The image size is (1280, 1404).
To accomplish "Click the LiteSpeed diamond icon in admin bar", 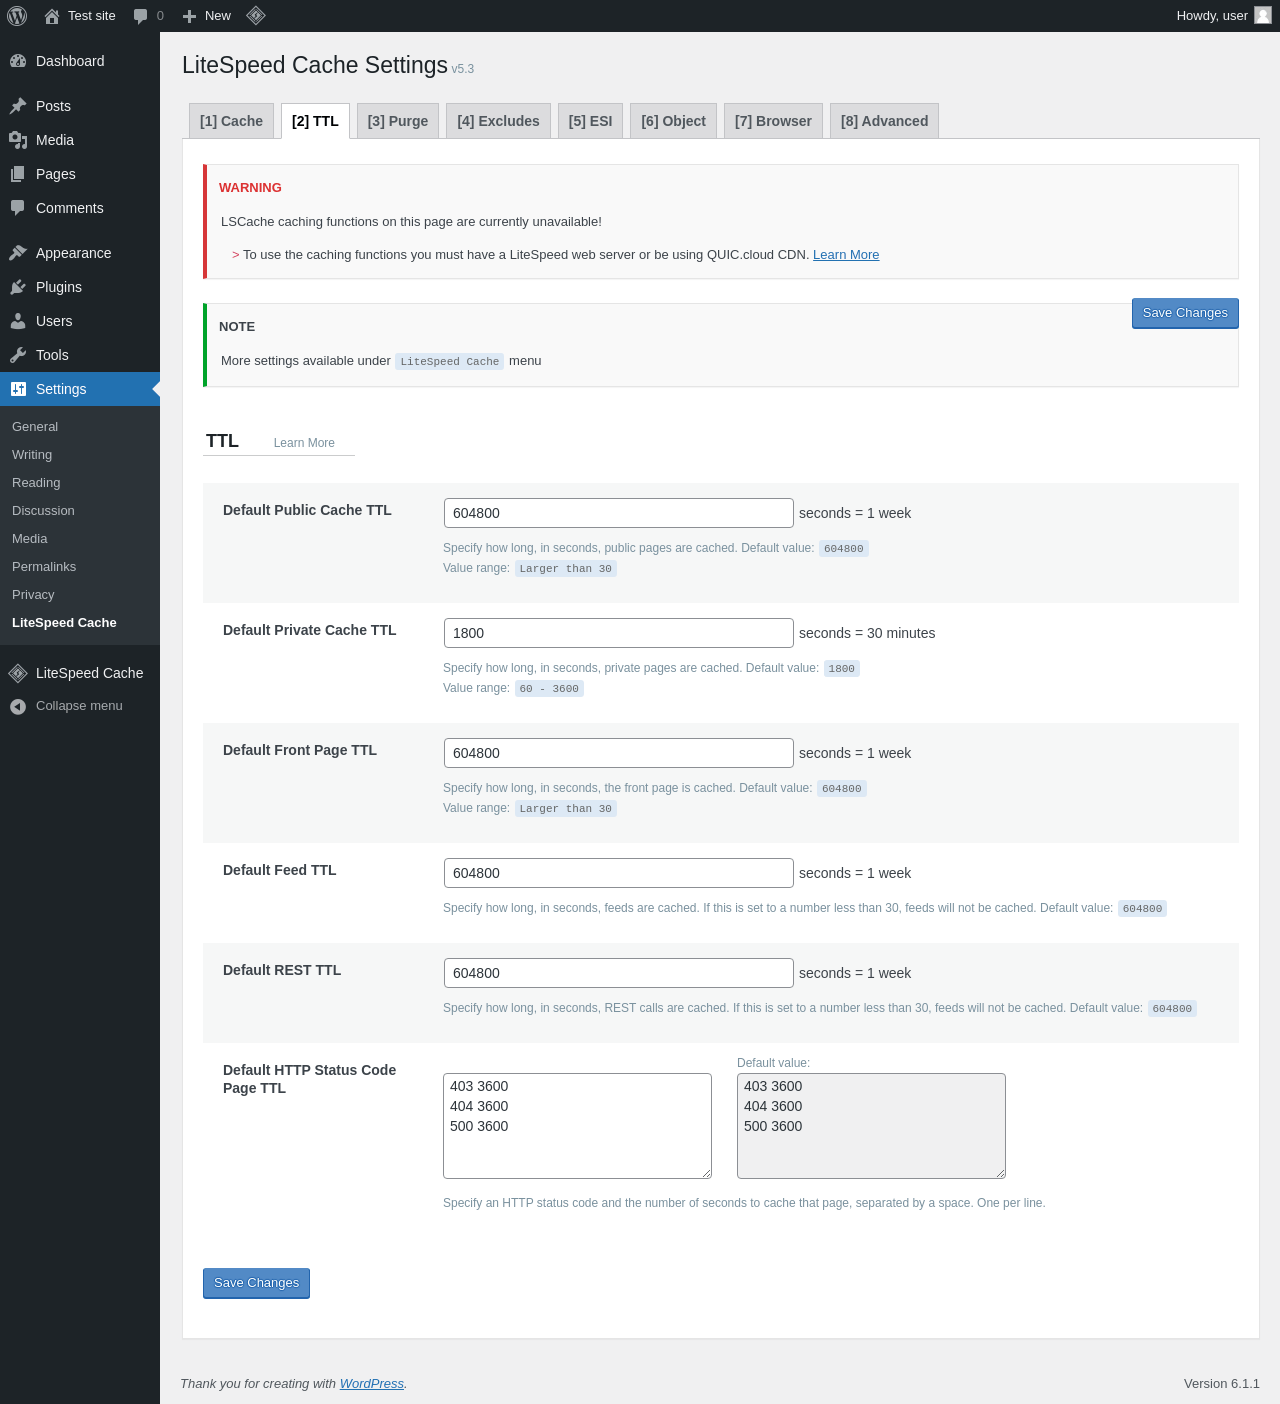I will (256, 15).
